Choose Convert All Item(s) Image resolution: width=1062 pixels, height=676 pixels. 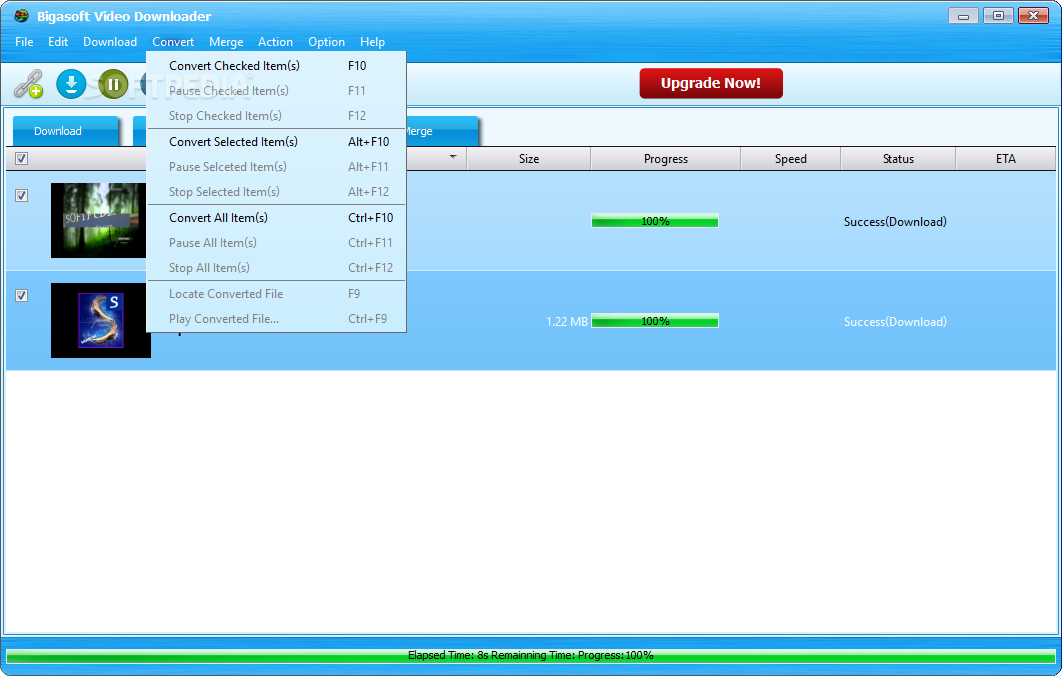[276, 217]
